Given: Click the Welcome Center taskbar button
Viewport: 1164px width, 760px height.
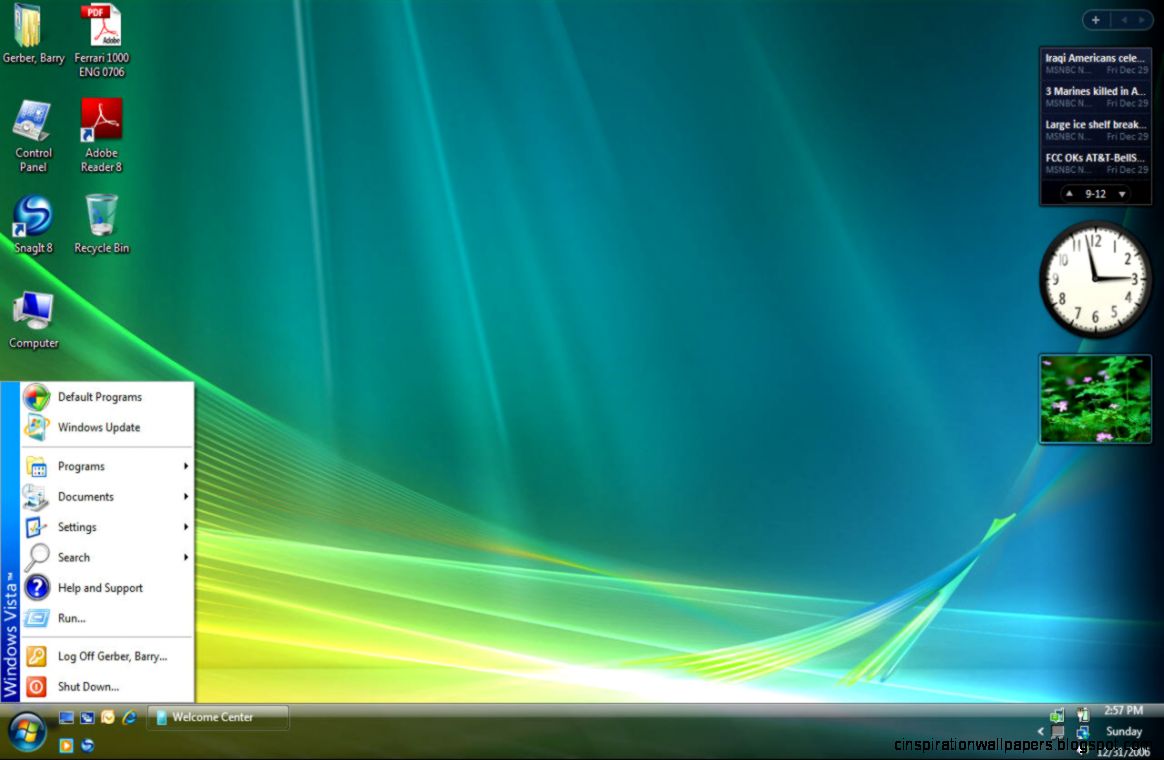Looking at the screenshot, I should click(218, 717).
